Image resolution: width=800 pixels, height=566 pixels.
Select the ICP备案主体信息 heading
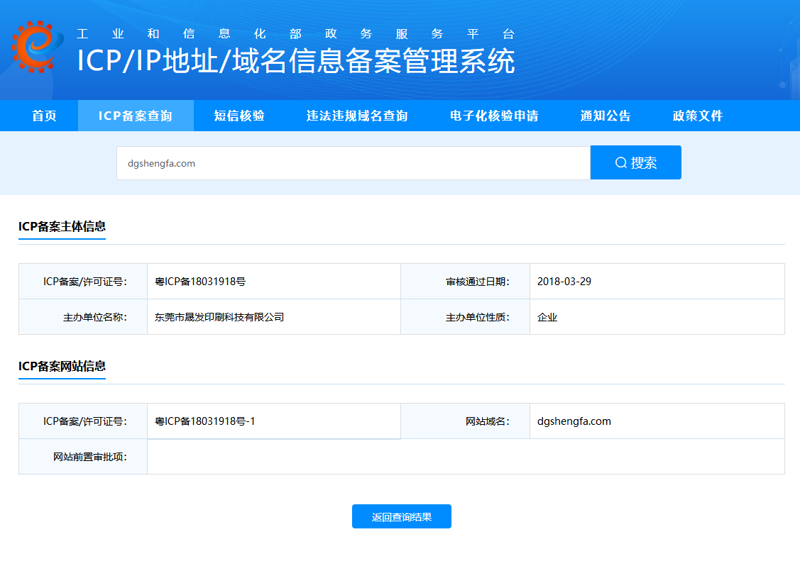pos(62,227)
